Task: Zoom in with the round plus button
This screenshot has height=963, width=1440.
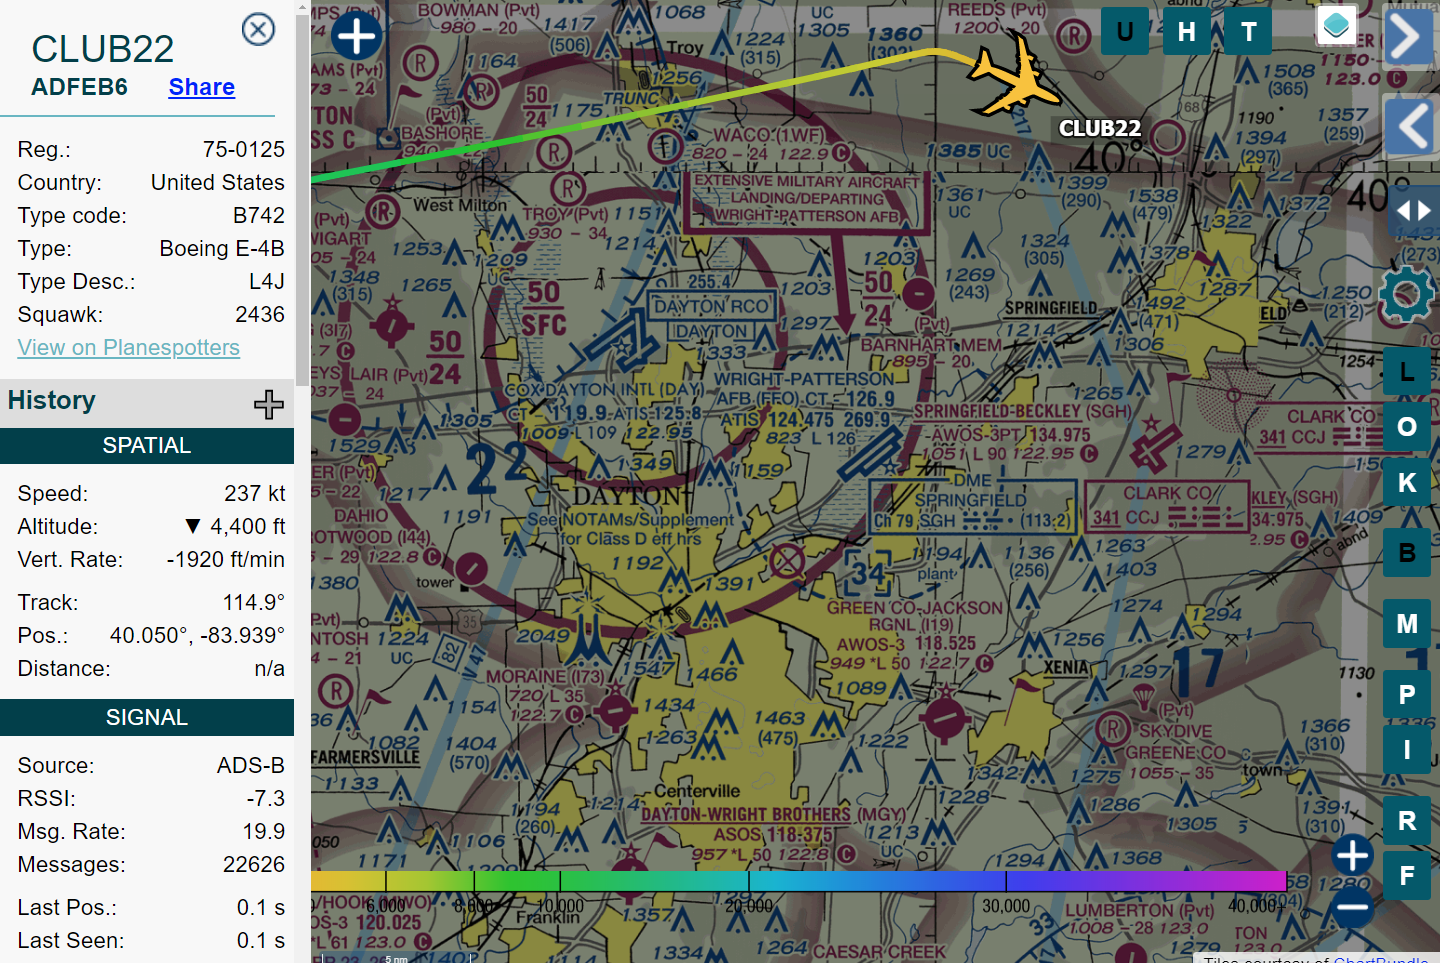Action: pyautogui.click(x=1352, y=855)
